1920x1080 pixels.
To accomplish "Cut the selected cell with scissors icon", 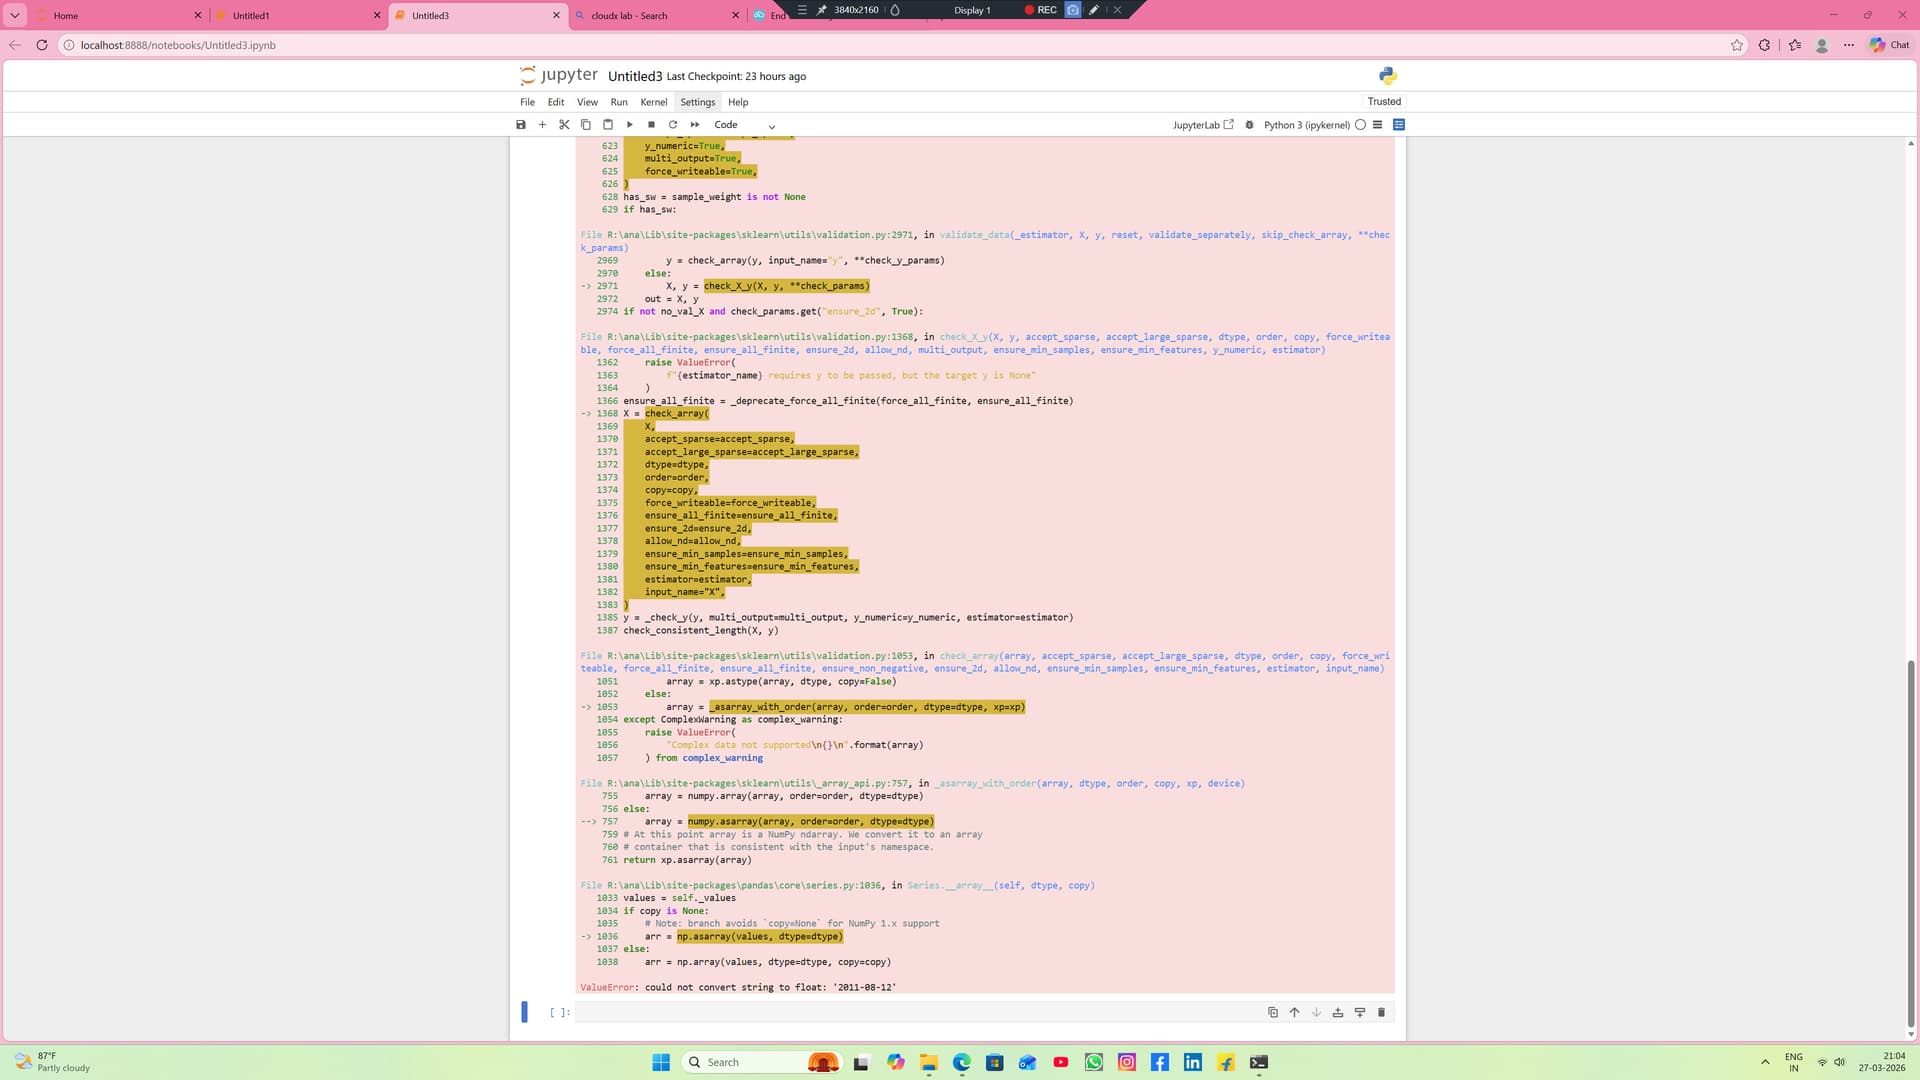I will 564,125.
